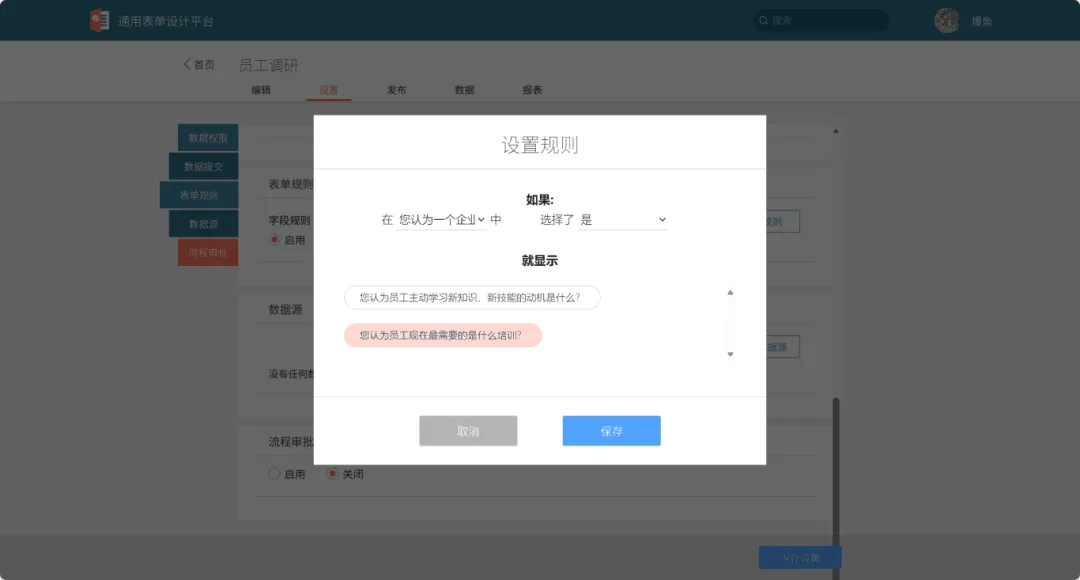Click the 取消 button
The height and width of the screenshot is (580, 1080).
coord(468,431)
